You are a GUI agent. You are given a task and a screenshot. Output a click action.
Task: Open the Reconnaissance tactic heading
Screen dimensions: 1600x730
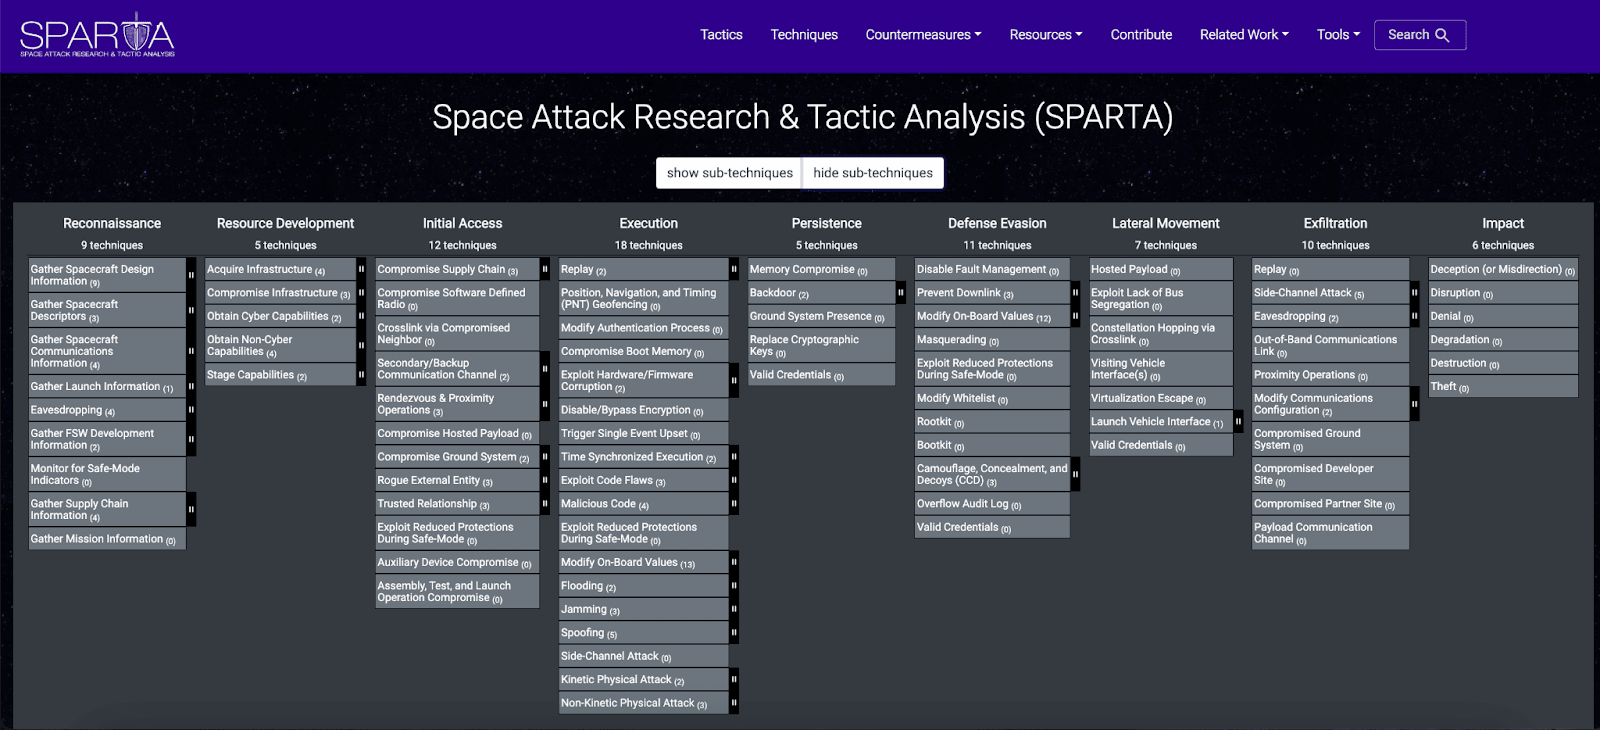(112, 223)
